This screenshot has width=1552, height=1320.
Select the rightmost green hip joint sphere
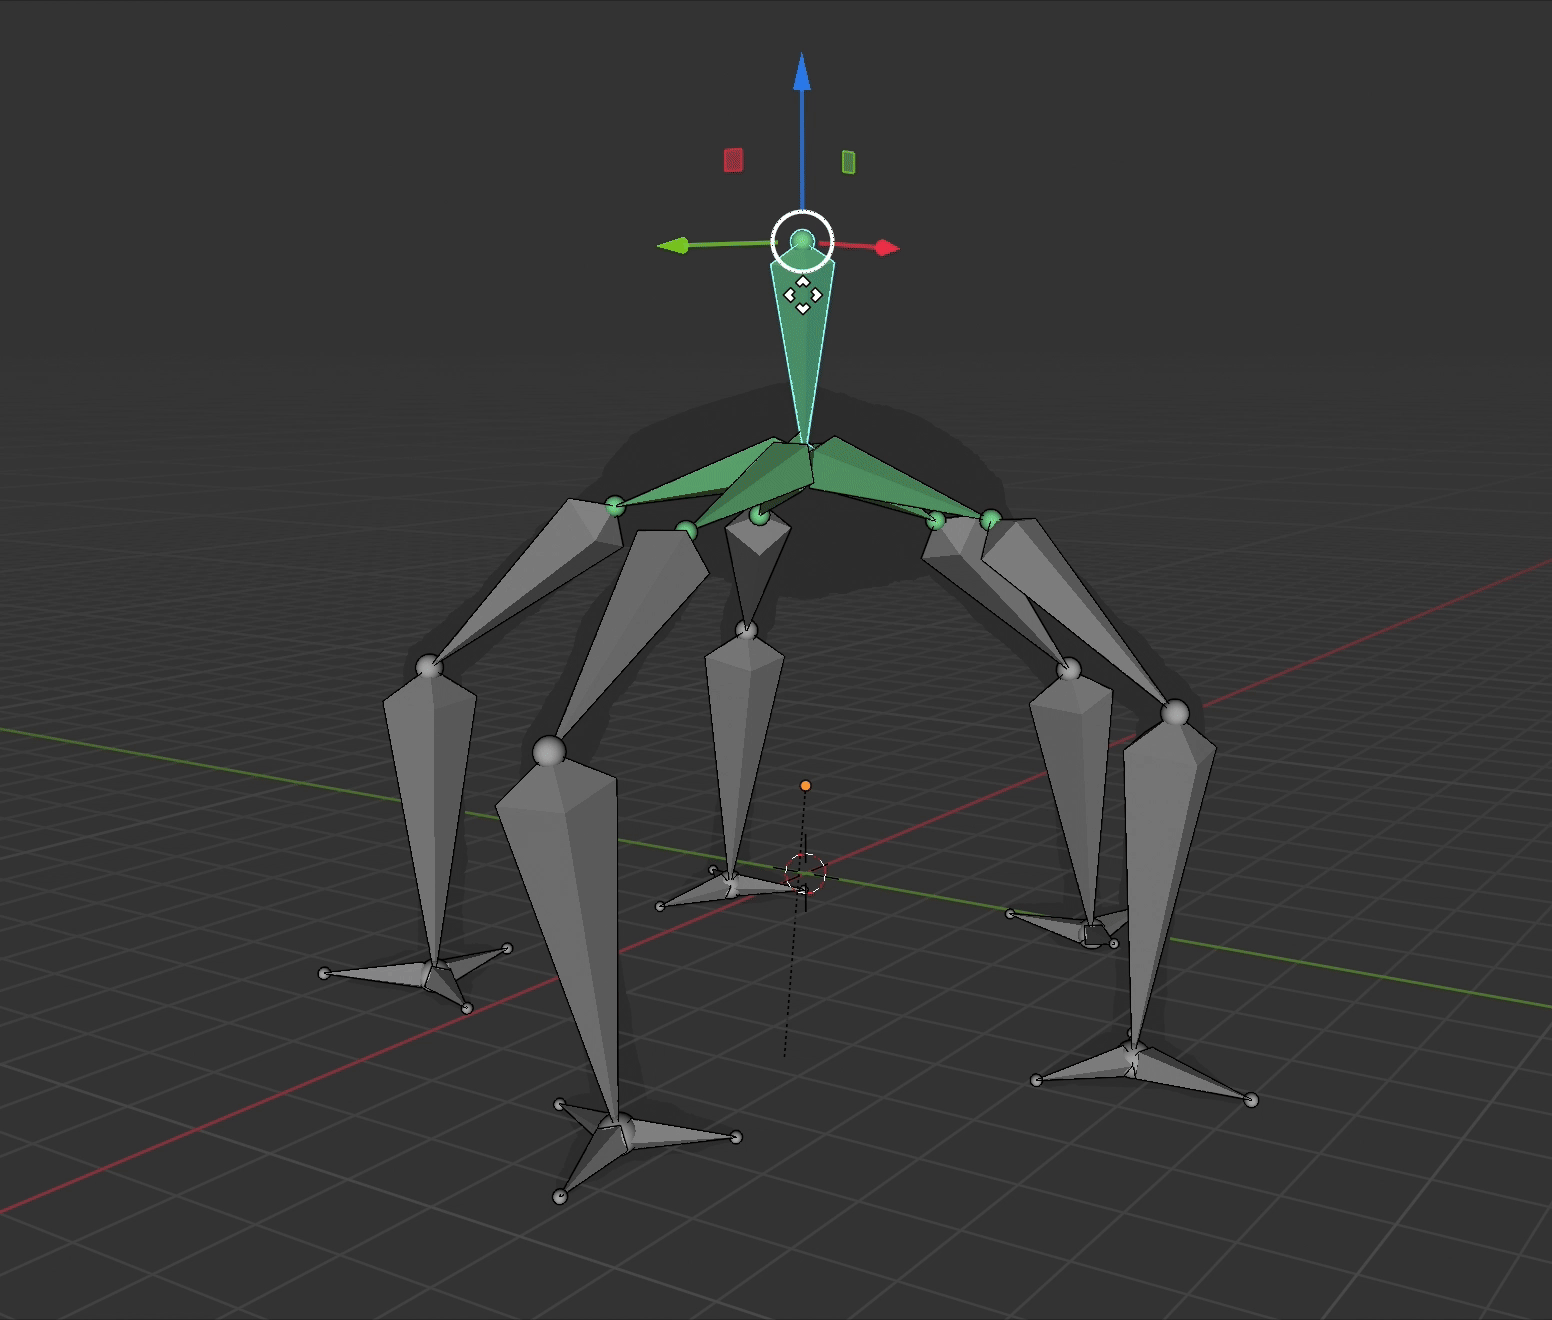point(990,519)
